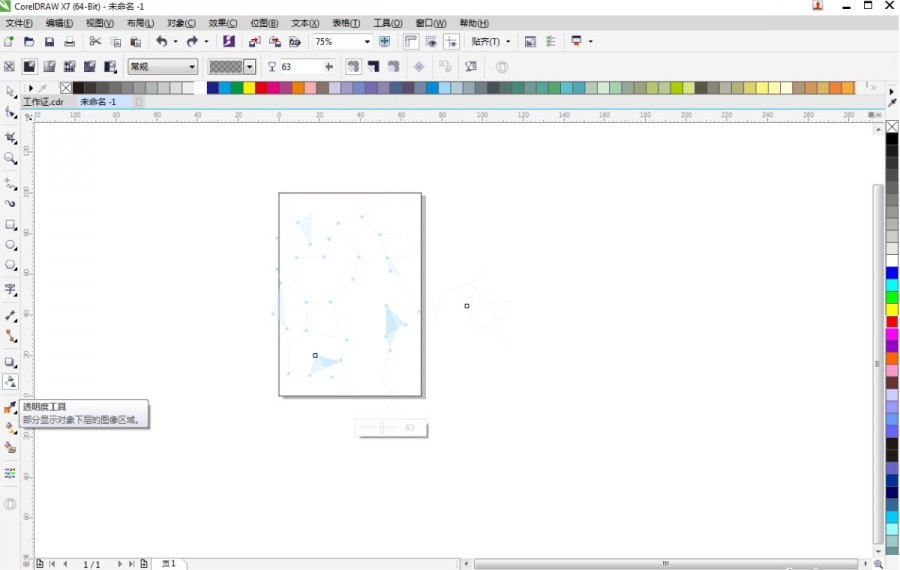Apply transparency to All (fill and outline)
The height and width of the screenshot is (570, 900).
pos(353,67)
